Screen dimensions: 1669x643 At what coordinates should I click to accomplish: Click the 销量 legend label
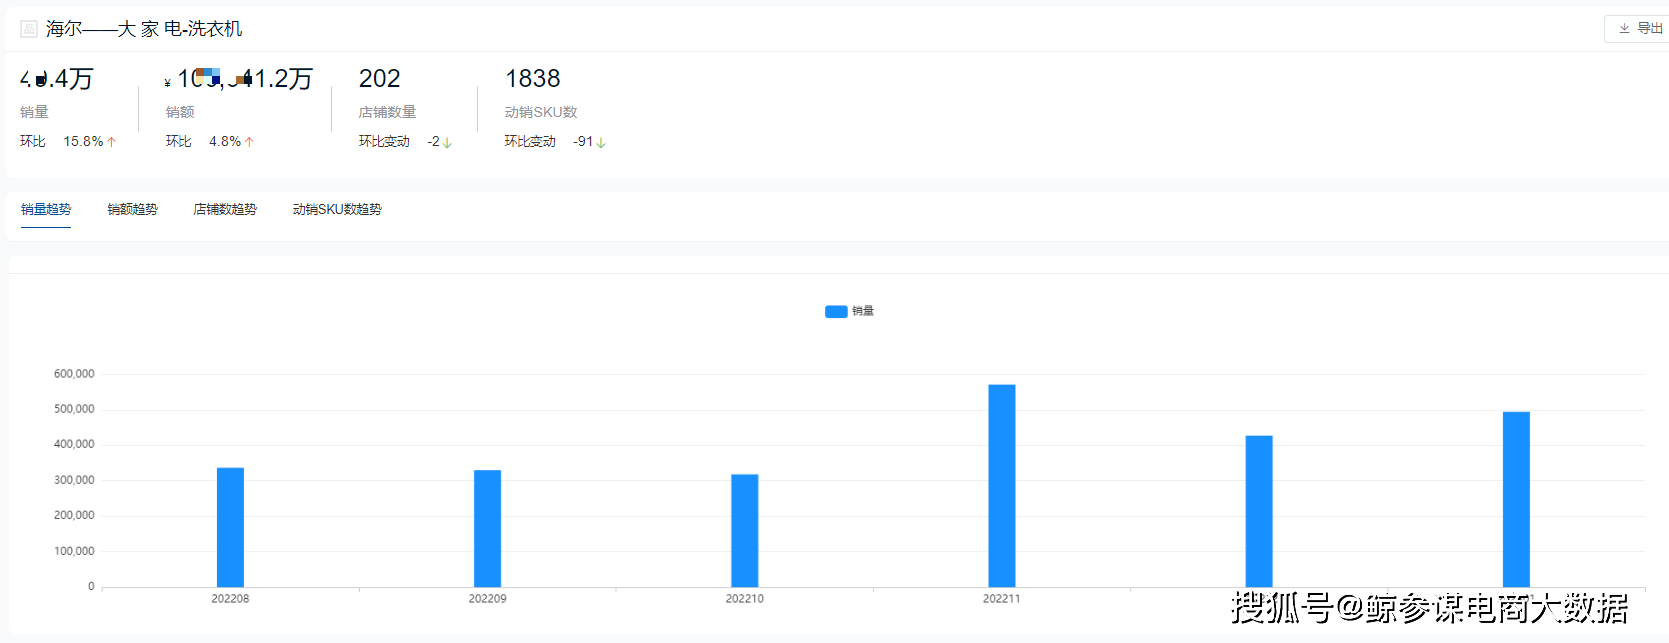click(863, 311)
